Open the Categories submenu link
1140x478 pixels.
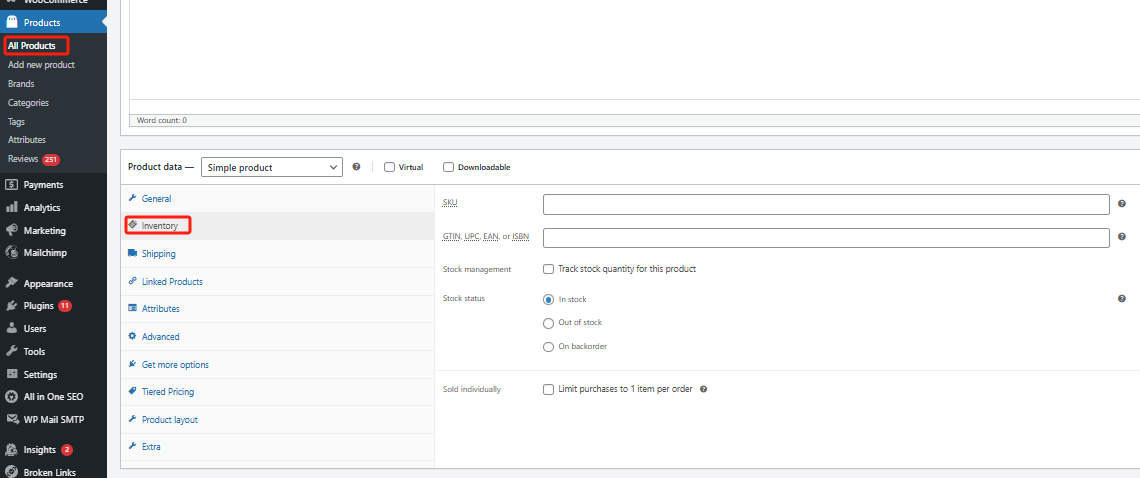coord(28,103)
